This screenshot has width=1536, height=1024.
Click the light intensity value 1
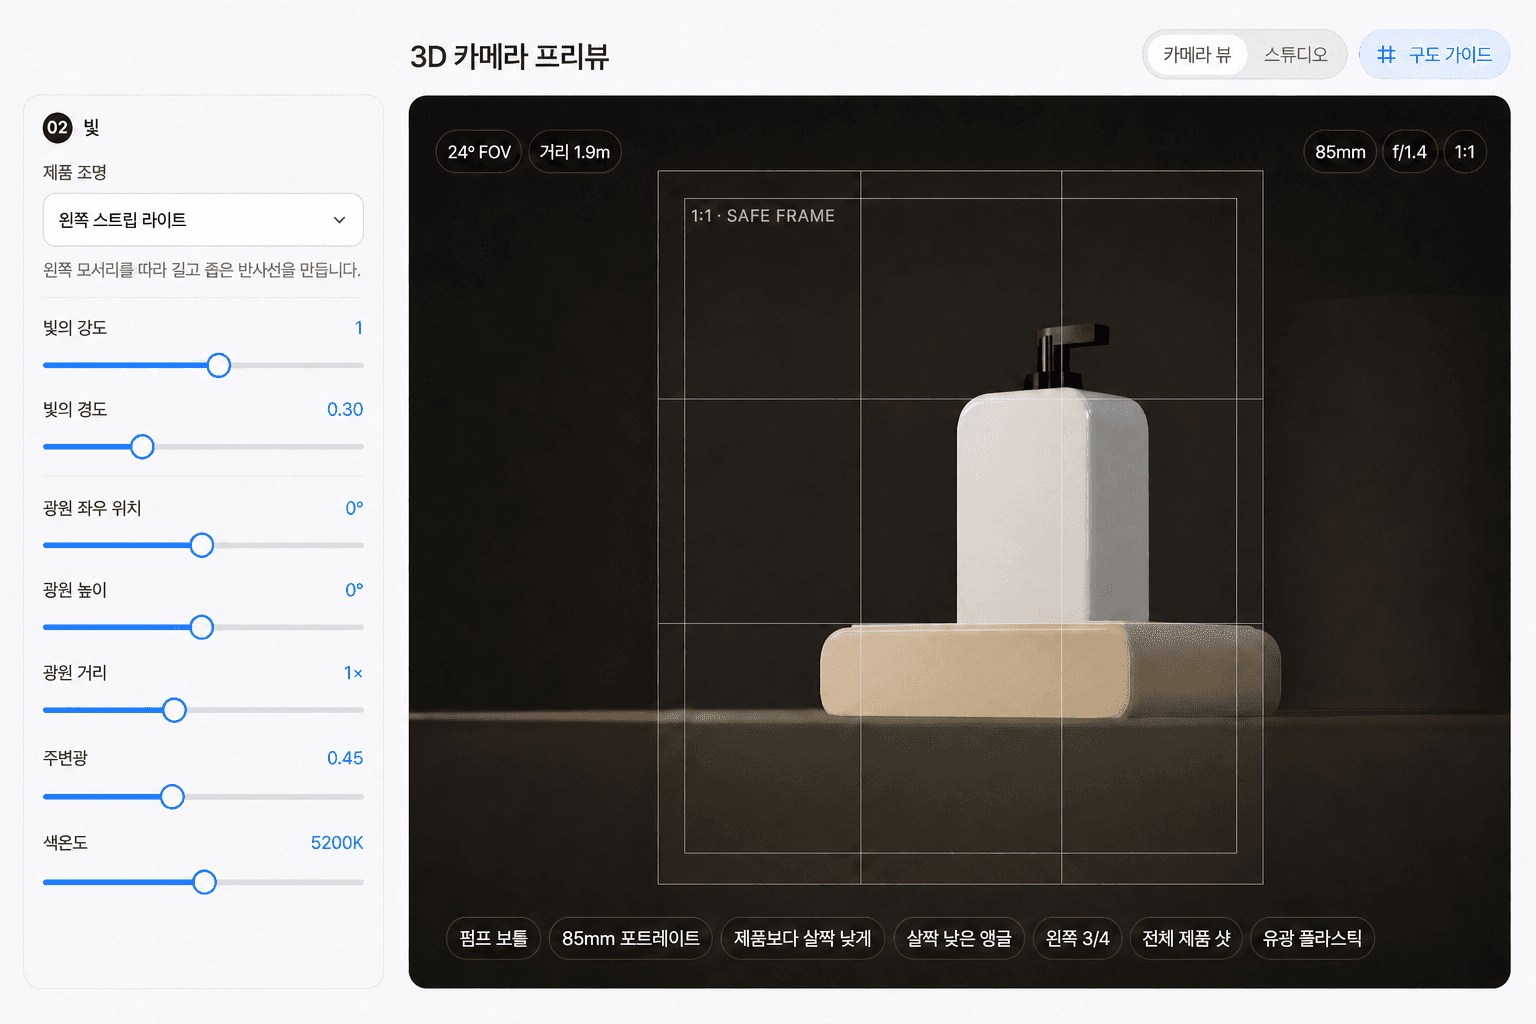359,328
